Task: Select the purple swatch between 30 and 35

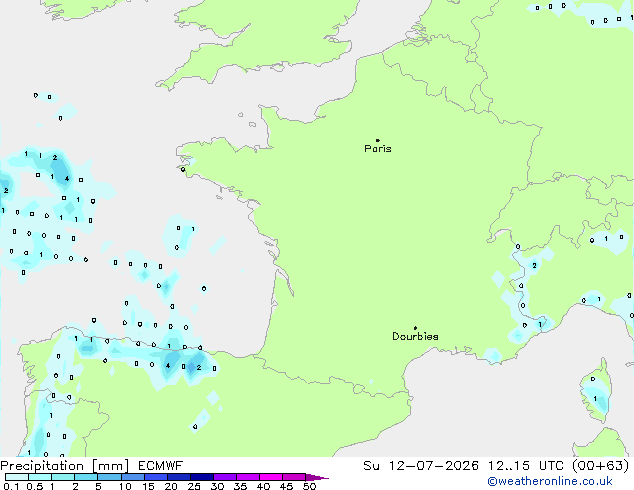Action: 225,477
